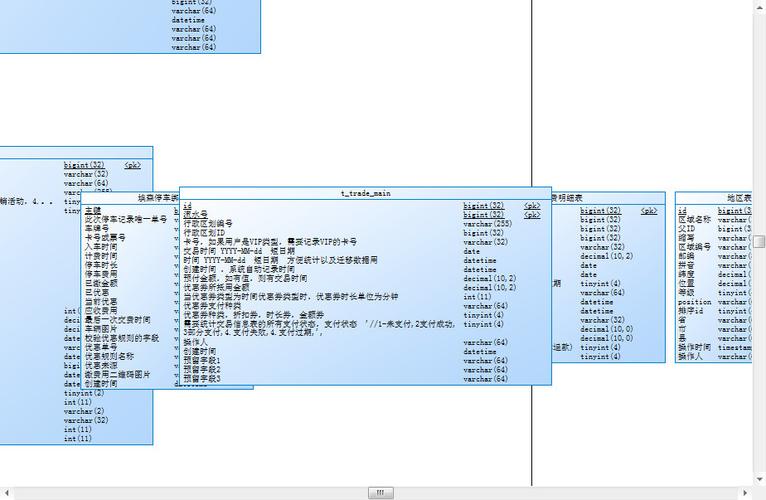The height and width of the screenshot is (500, 766).
Task: Click the '主键' column in parking table
Action: 93,211
